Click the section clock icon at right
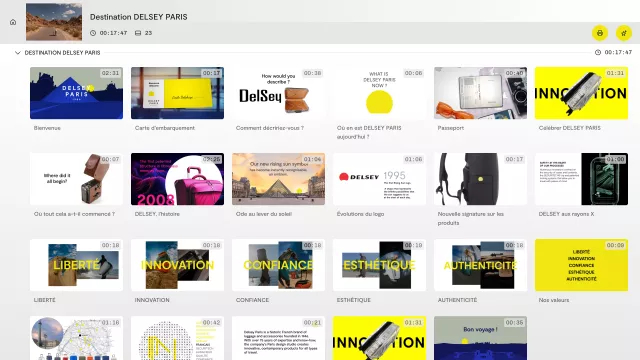The height and width of the screenshot is (360, 640). coord(598,52)
